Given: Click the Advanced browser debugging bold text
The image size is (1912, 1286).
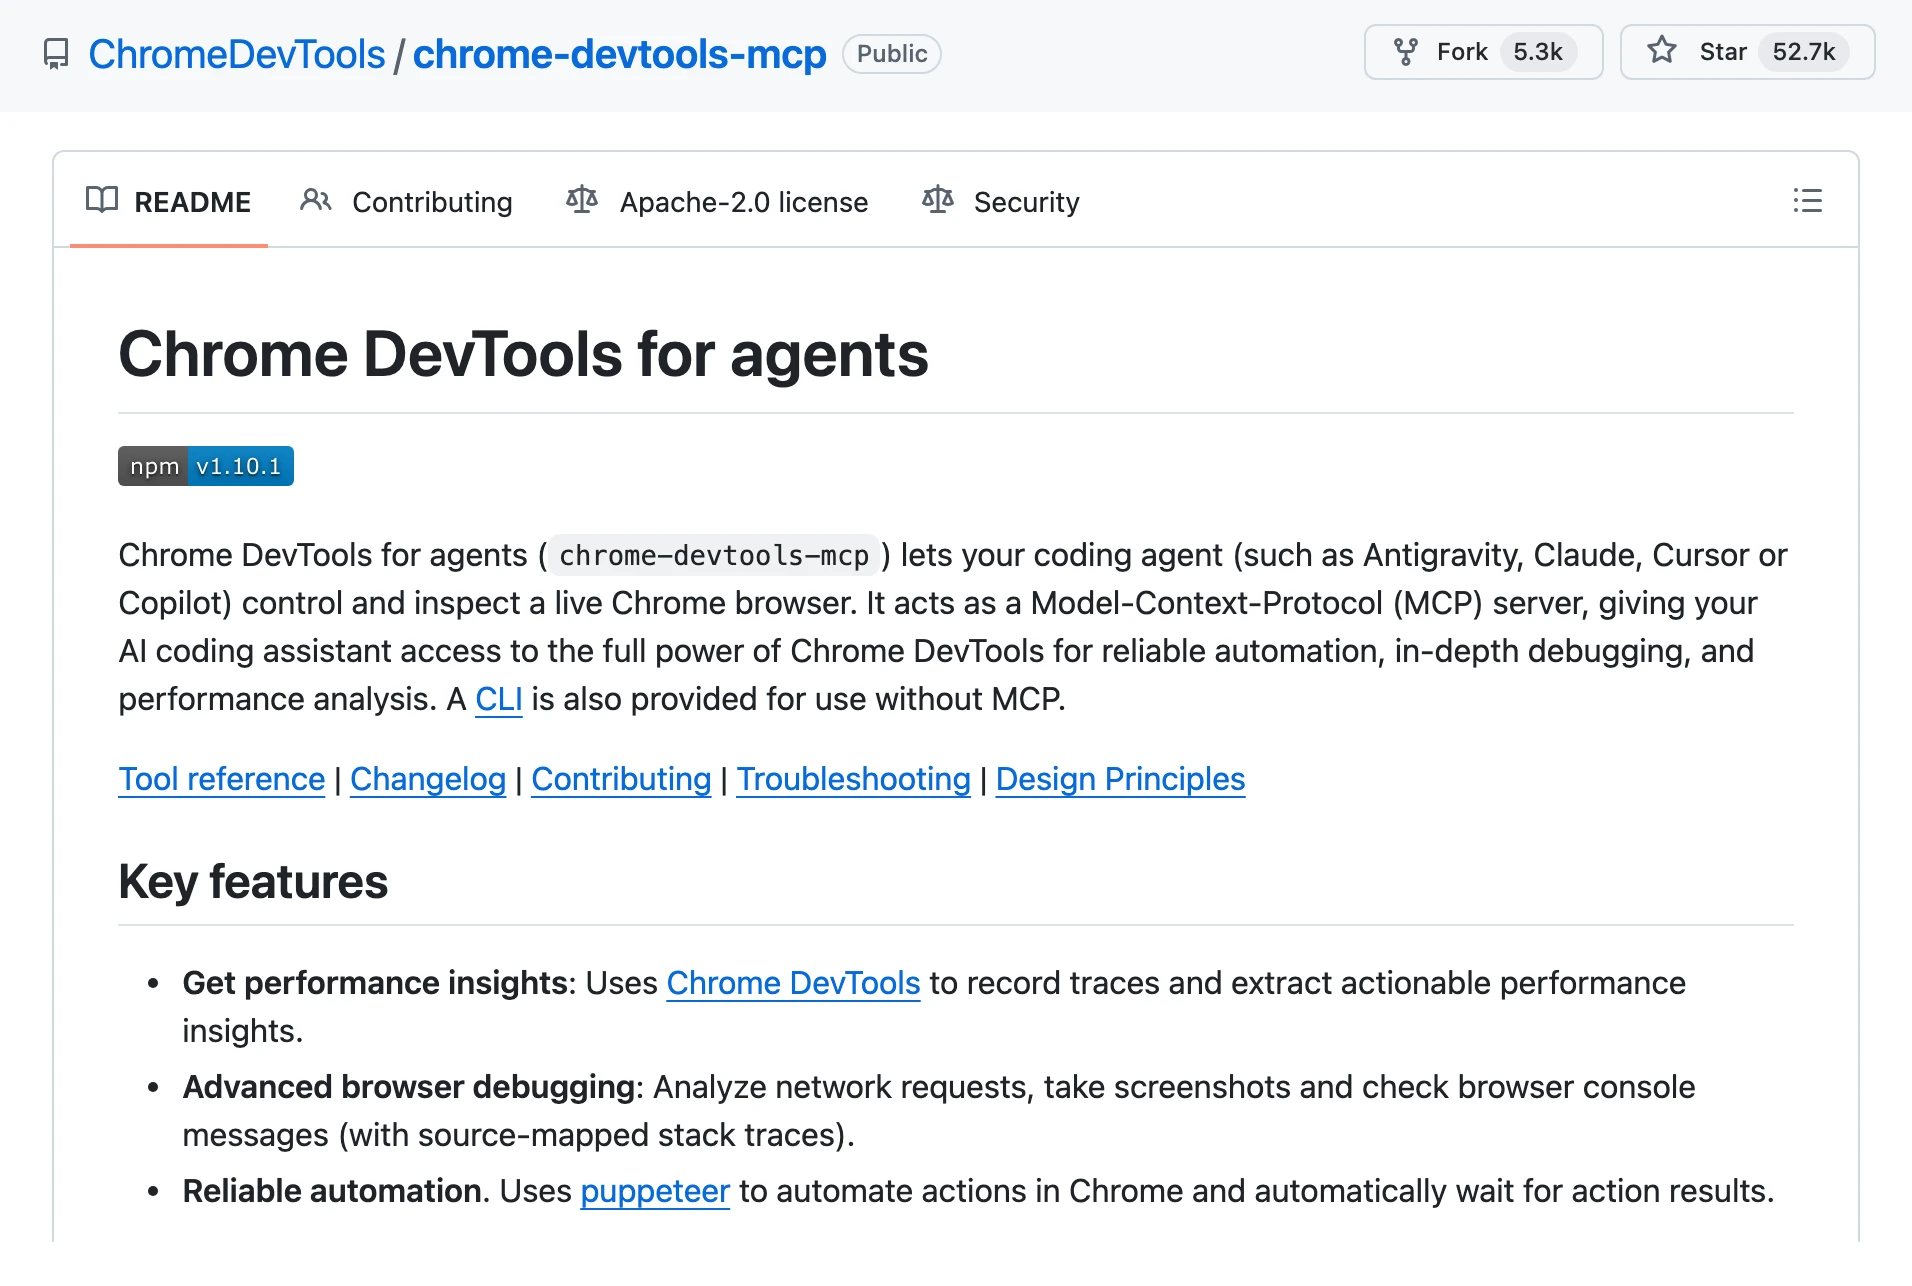Looking at the screenshot, I should (x=409, y=1087).
